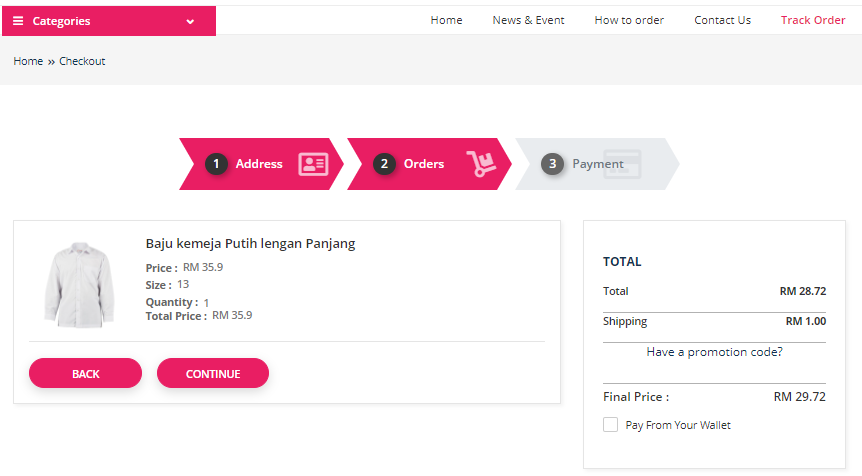Click the ID card icon in Address step
The height and width of the screenshot is (476, 862).
(x=313, y=164)
